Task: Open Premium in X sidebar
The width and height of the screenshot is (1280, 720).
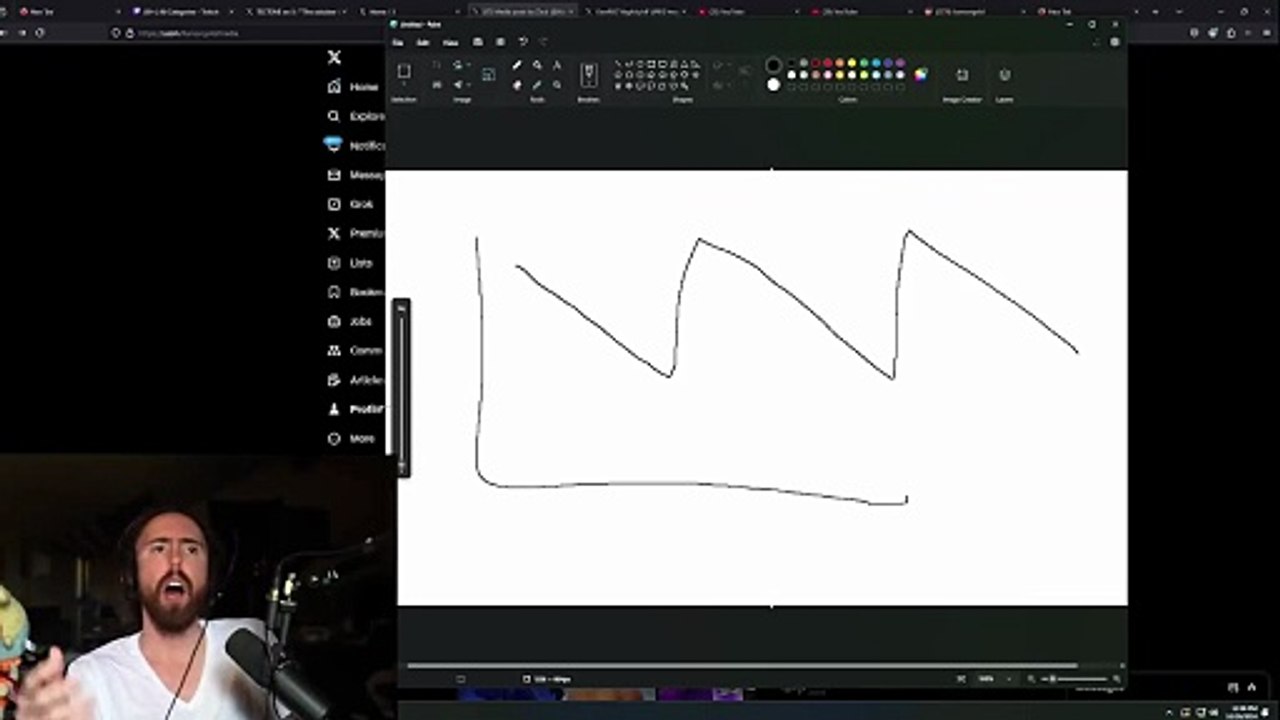Action: coord(355,233)
